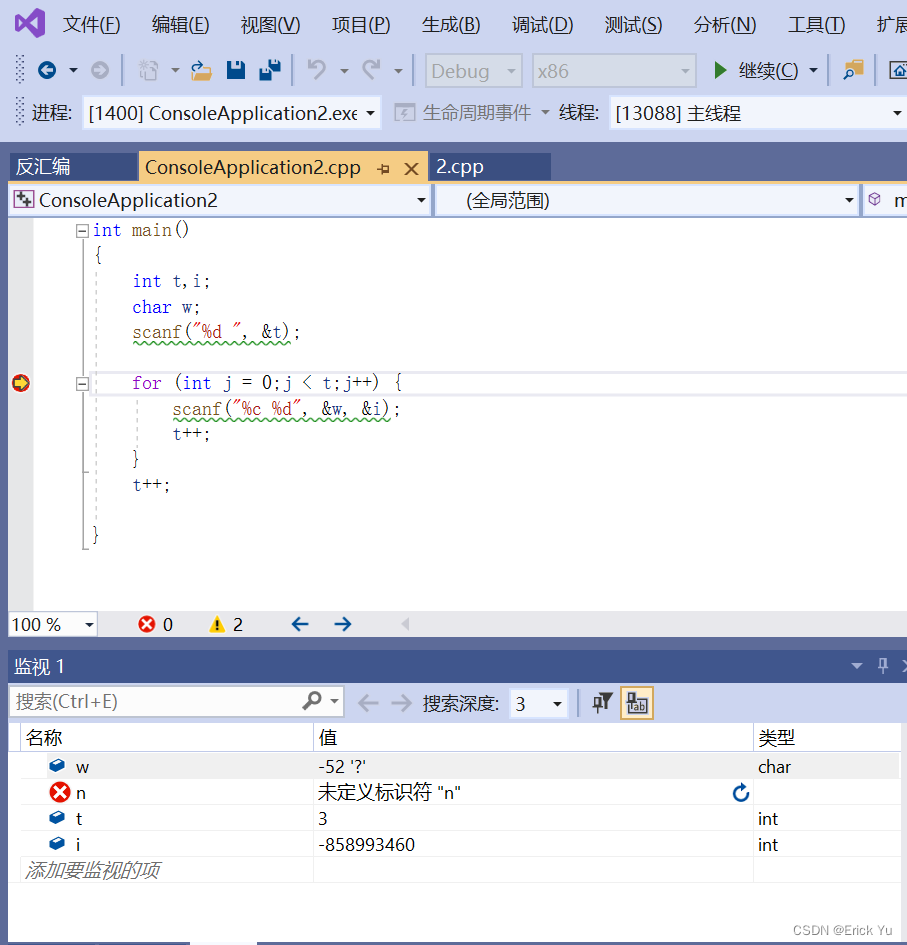
Task: Click the 值 column header
Action: coord(533,737)
